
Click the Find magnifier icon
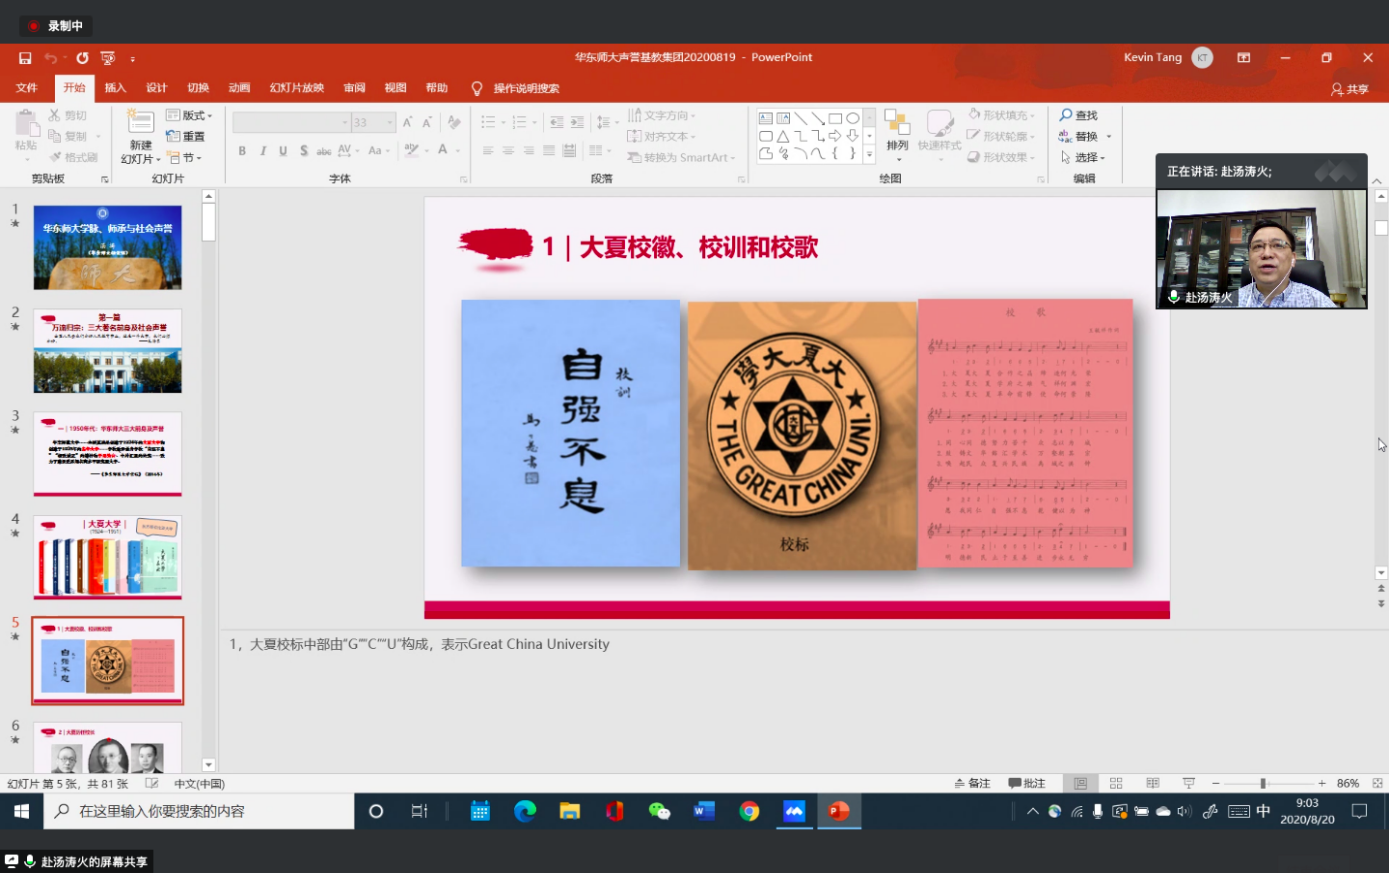[x=1067, y=115]
